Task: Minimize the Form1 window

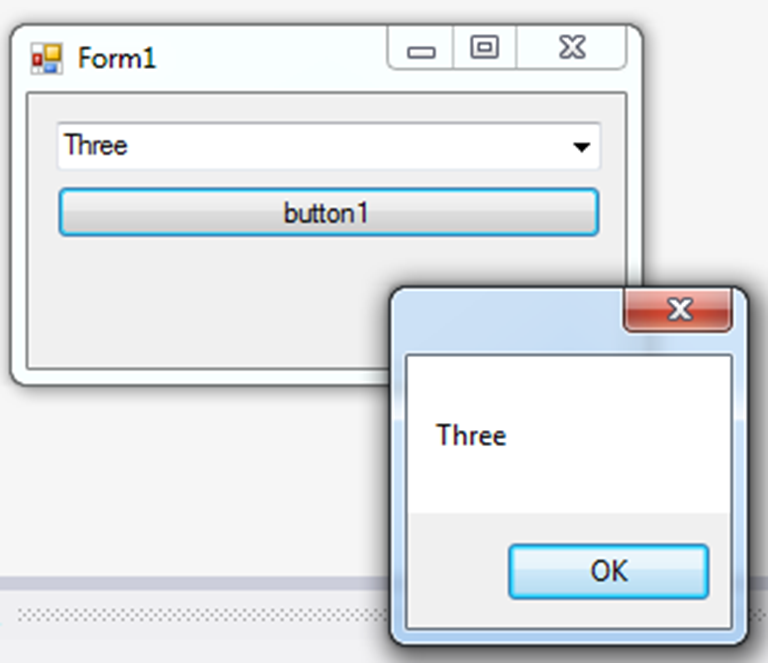Action: point(421,47)
